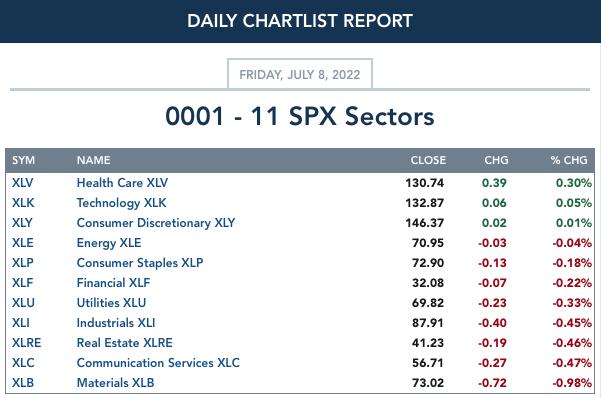Click the XLF ticker symbol
Screen dimensions: 601x398
(22, 283)
